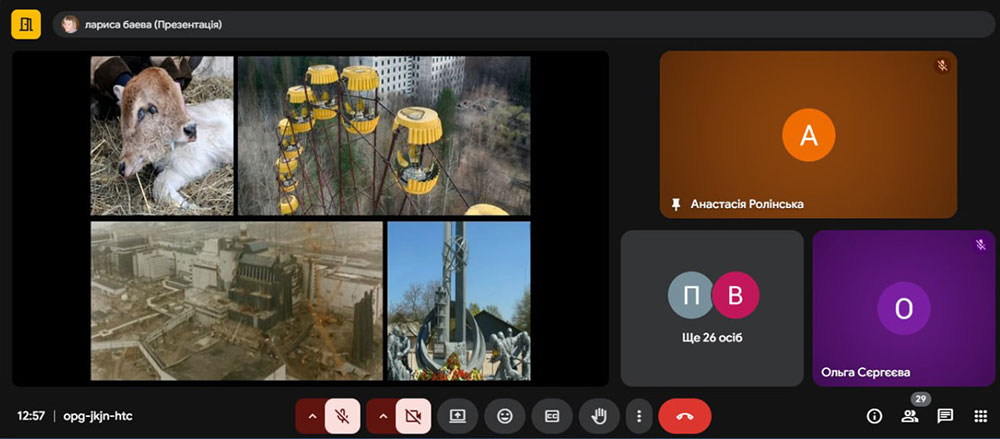Leave the call with red hang-up button
Viewport: 1000px width, 439px height.
pyautogui.click(x=684, y=416)
